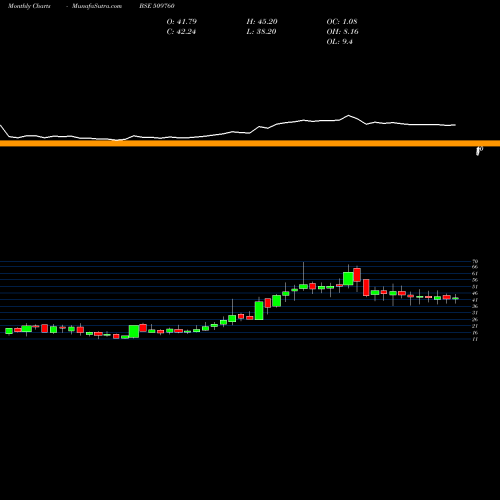This screenshot has height=500, width=500.
Task: Click the 'OL: 9.4' reading
Action: tap(339, 42)
